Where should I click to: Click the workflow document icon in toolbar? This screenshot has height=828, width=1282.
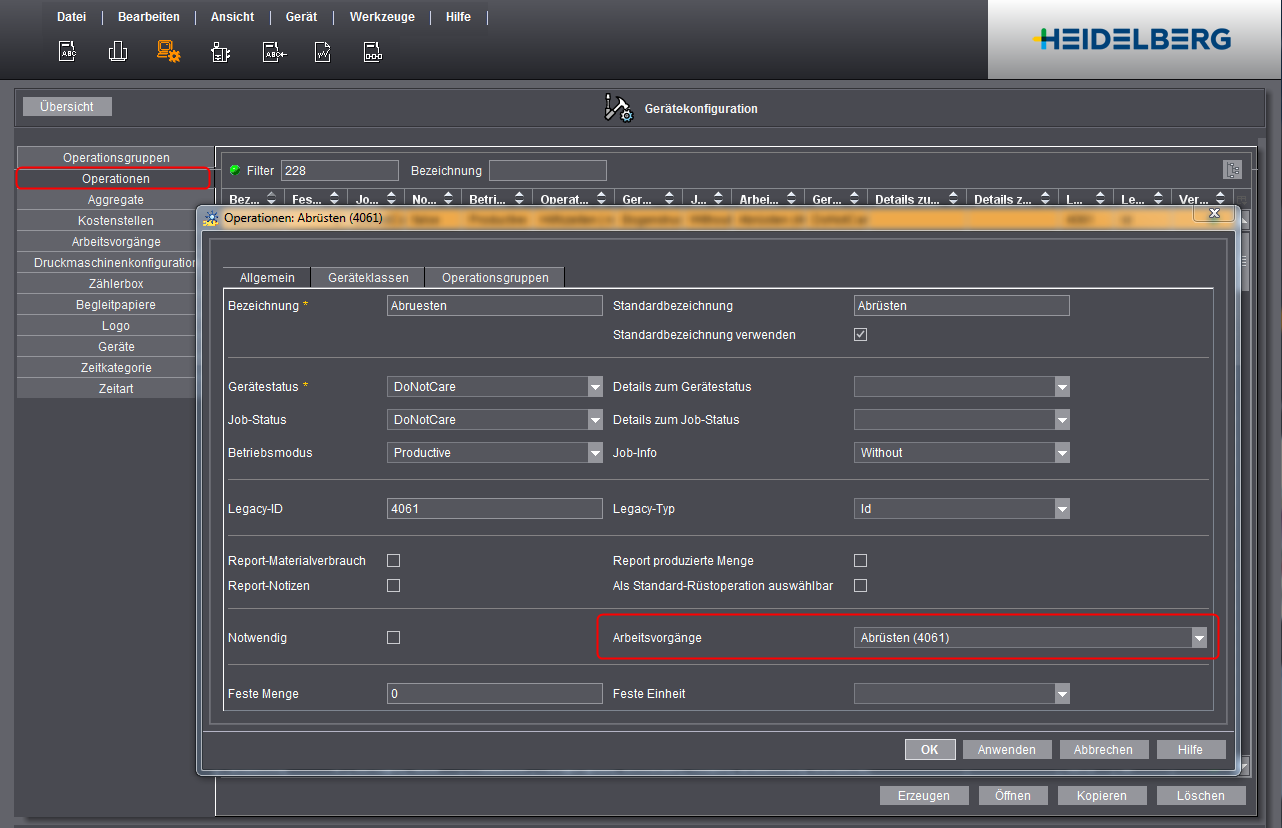[x=372, y=52]
